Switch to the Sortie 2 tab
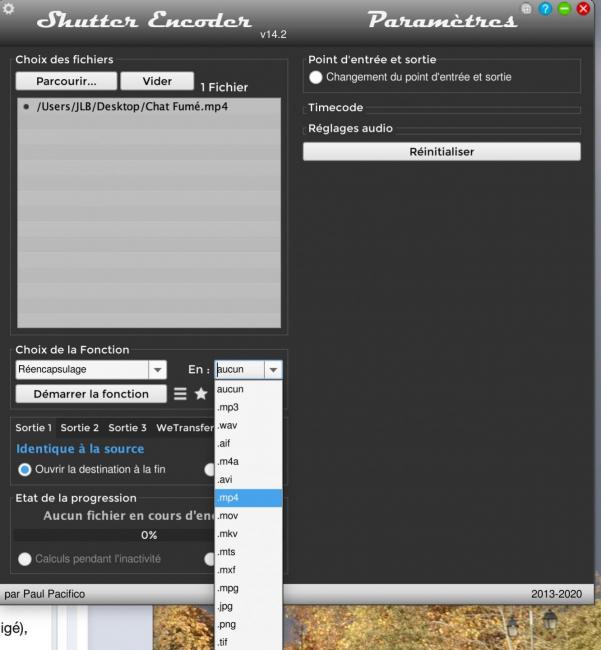This screenshot has width=601, height=650. pyautogui.click(x=81, y=428)
